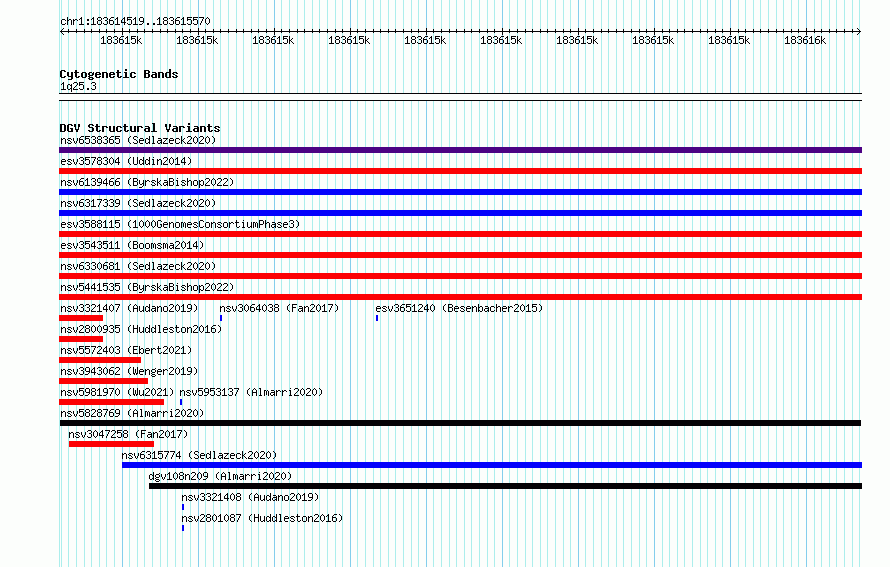The width and height of the screenshot is (890, 567).
Task: Click the right arrow of the ruler
Action: click(x=859, y=32)
